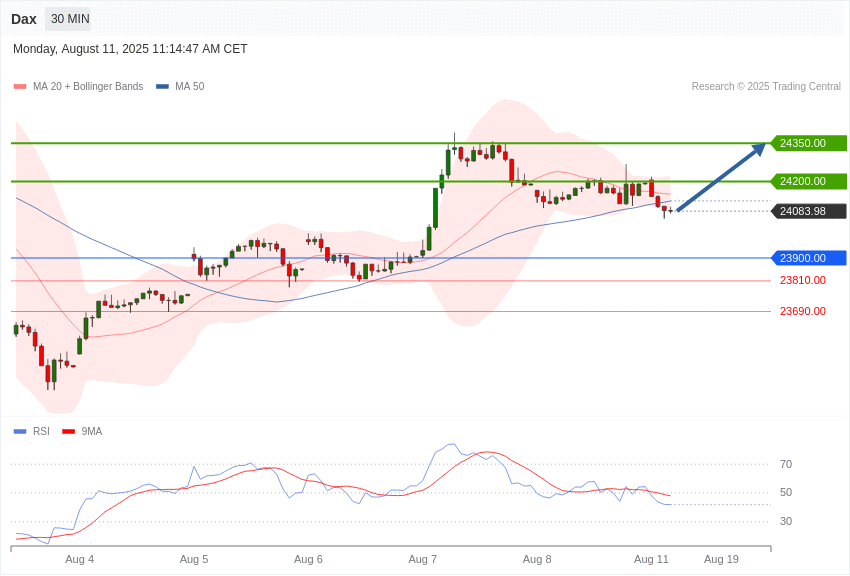Click the 9MA red legend swatch
Screen dimensions: 850x576
click(68, 432)
